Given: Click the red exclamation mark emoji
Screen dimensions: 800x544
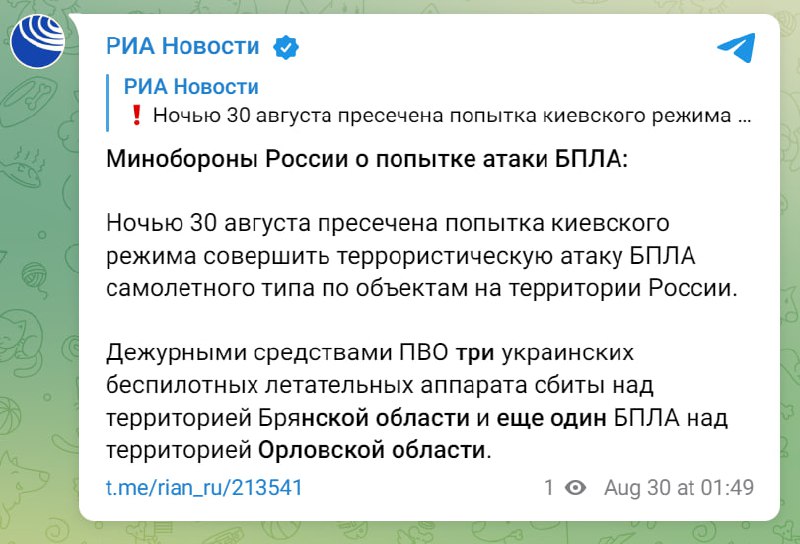Looking at the screenshot, I should 137,115.
